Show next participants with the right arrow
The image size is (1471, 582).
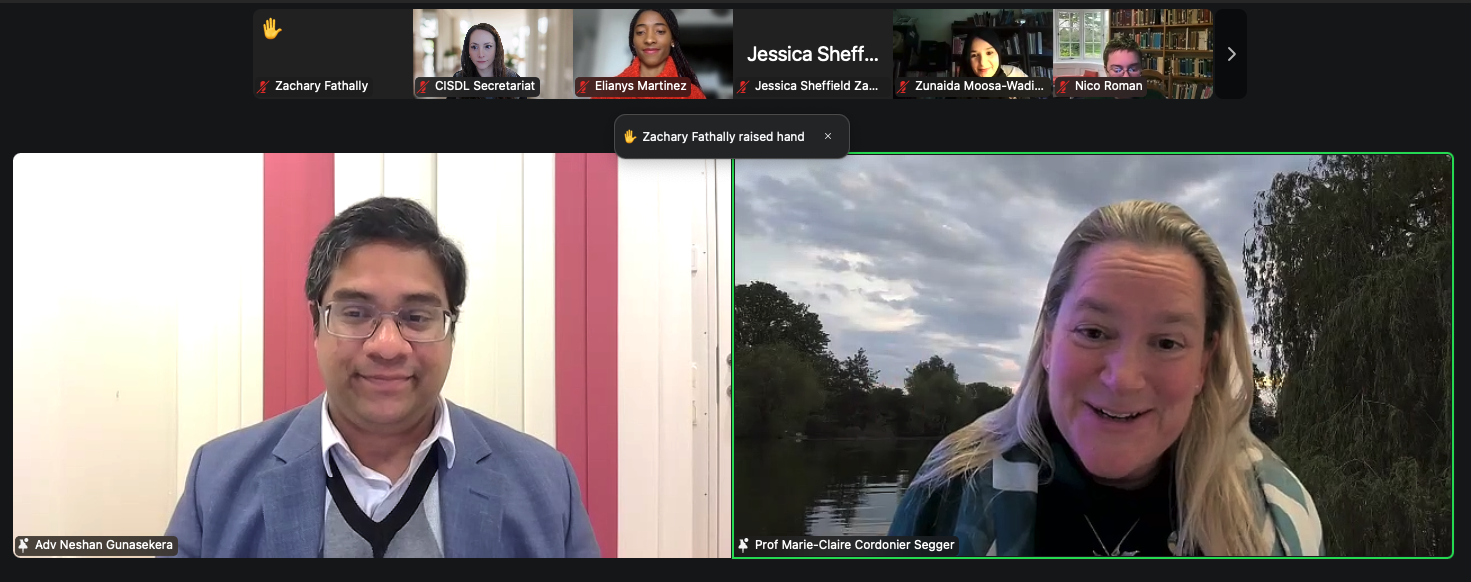pyautogui.click(x=1231, y=54)
